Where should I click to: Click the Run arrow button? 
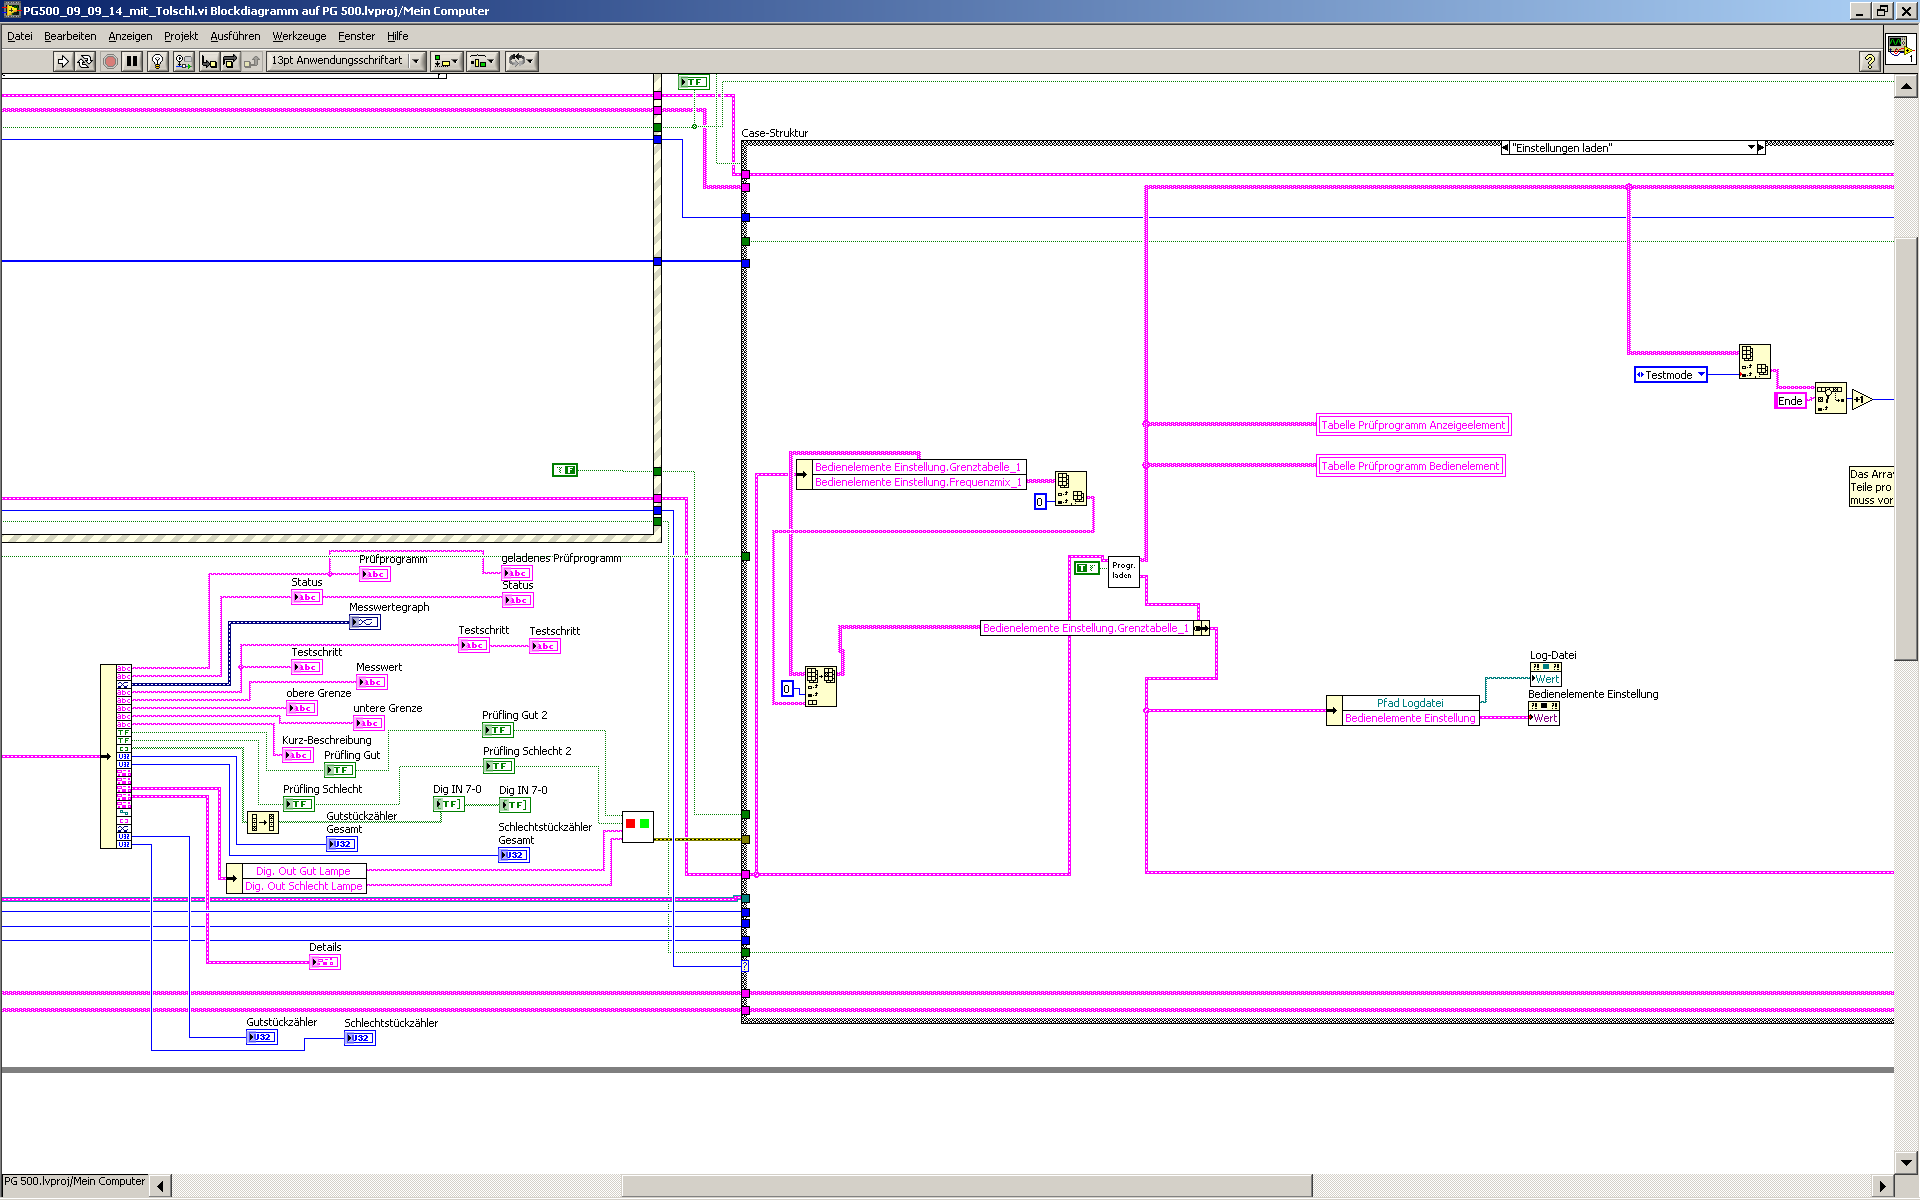coord(63,61)
